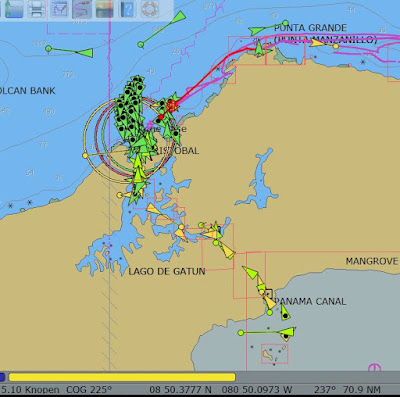Select green AIS target beside the toolbar

(179, 17)
